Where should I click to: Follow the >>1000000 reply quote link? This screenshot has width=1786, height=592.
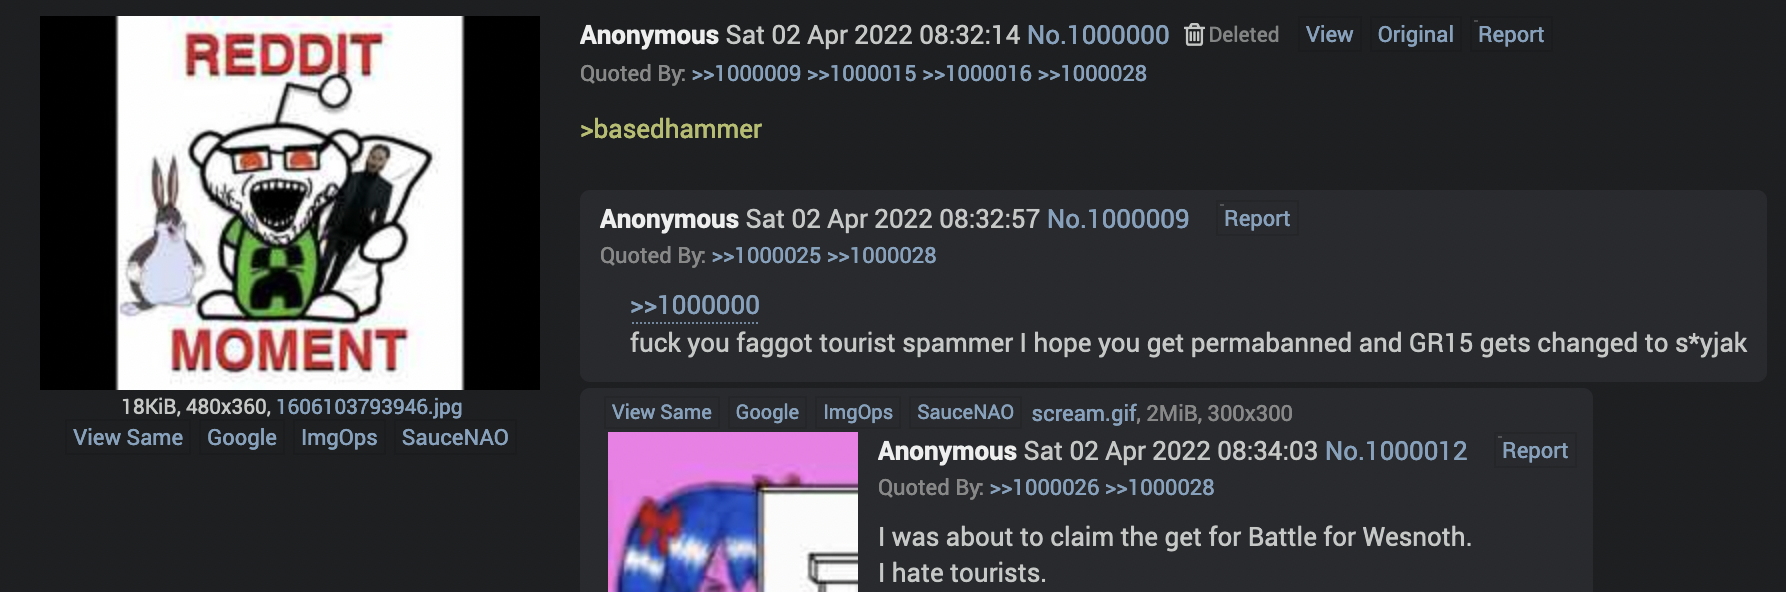click(695, 305)
